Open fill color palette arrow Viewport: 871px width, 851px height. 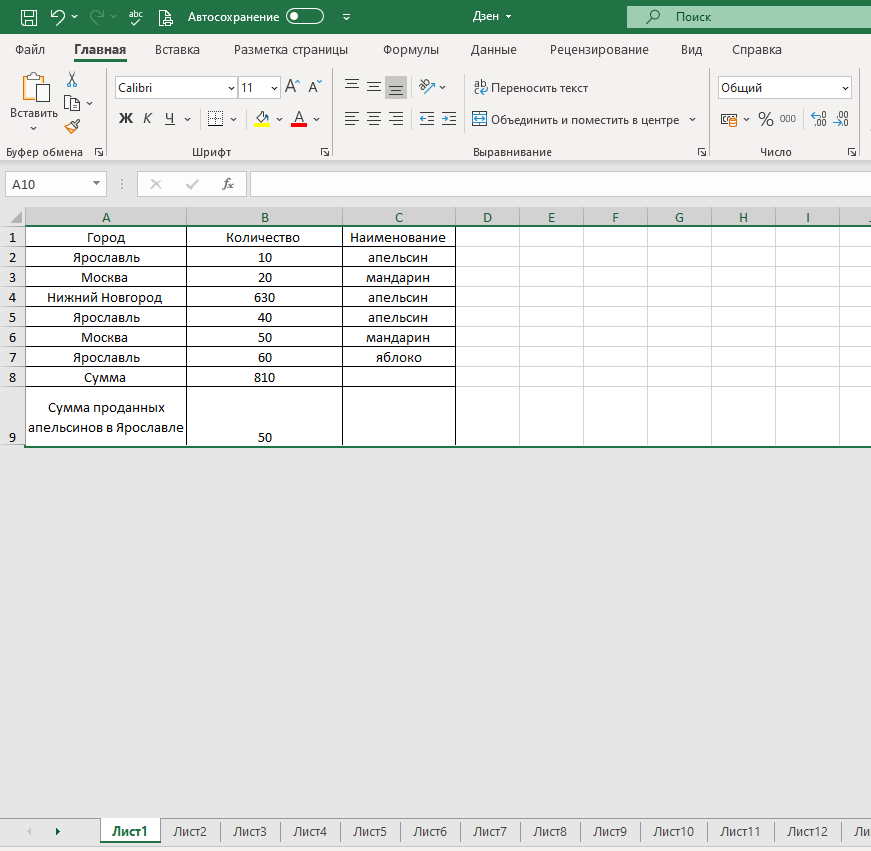pyautogui.click(x=279, y=119)
